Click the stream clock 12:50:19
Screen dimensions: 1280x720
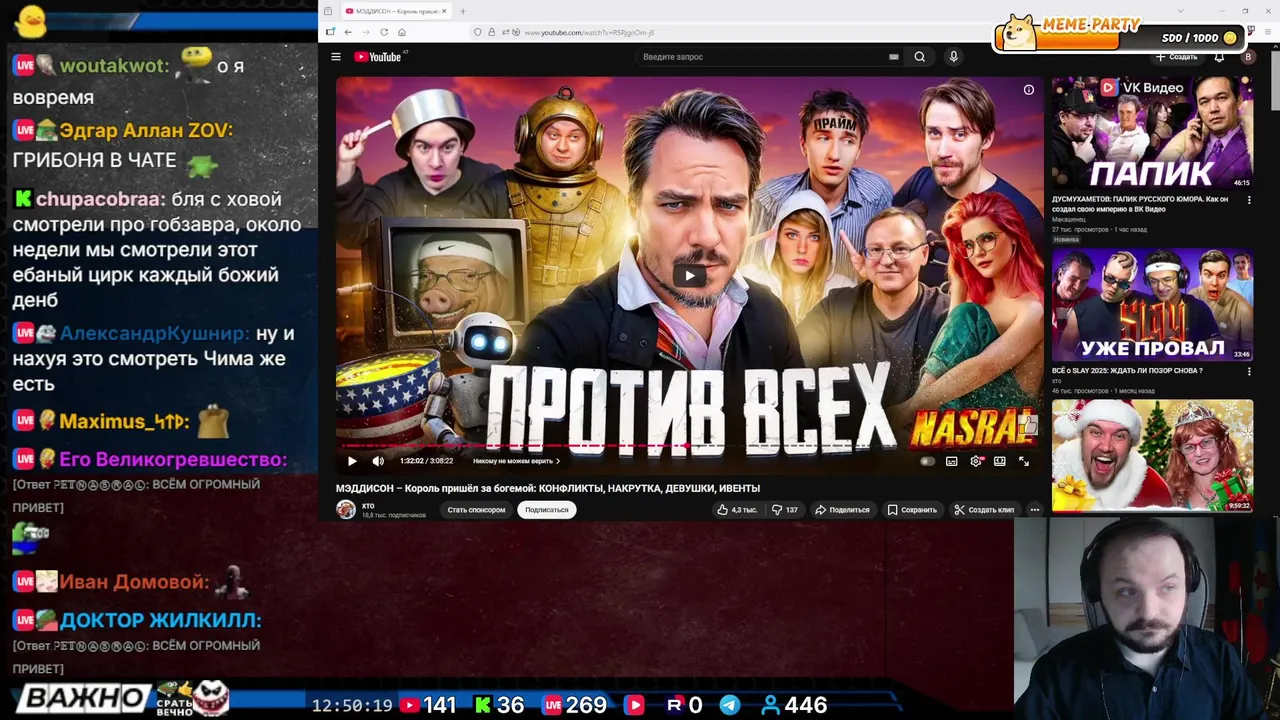pyautogui.click(x=352, y=705)
